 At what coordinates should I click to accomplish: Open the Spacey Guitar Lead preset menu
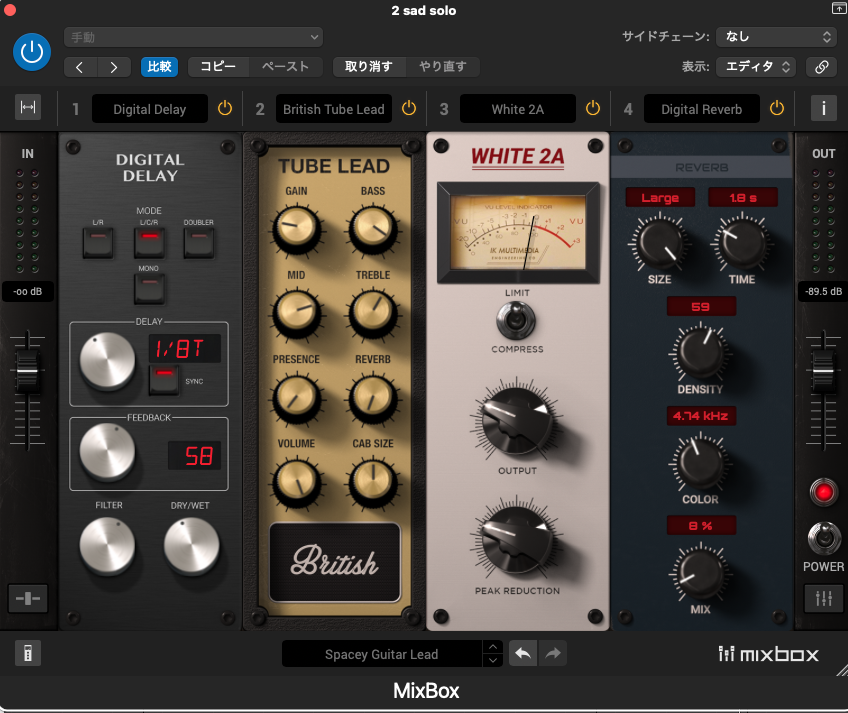tap(382, 655)
